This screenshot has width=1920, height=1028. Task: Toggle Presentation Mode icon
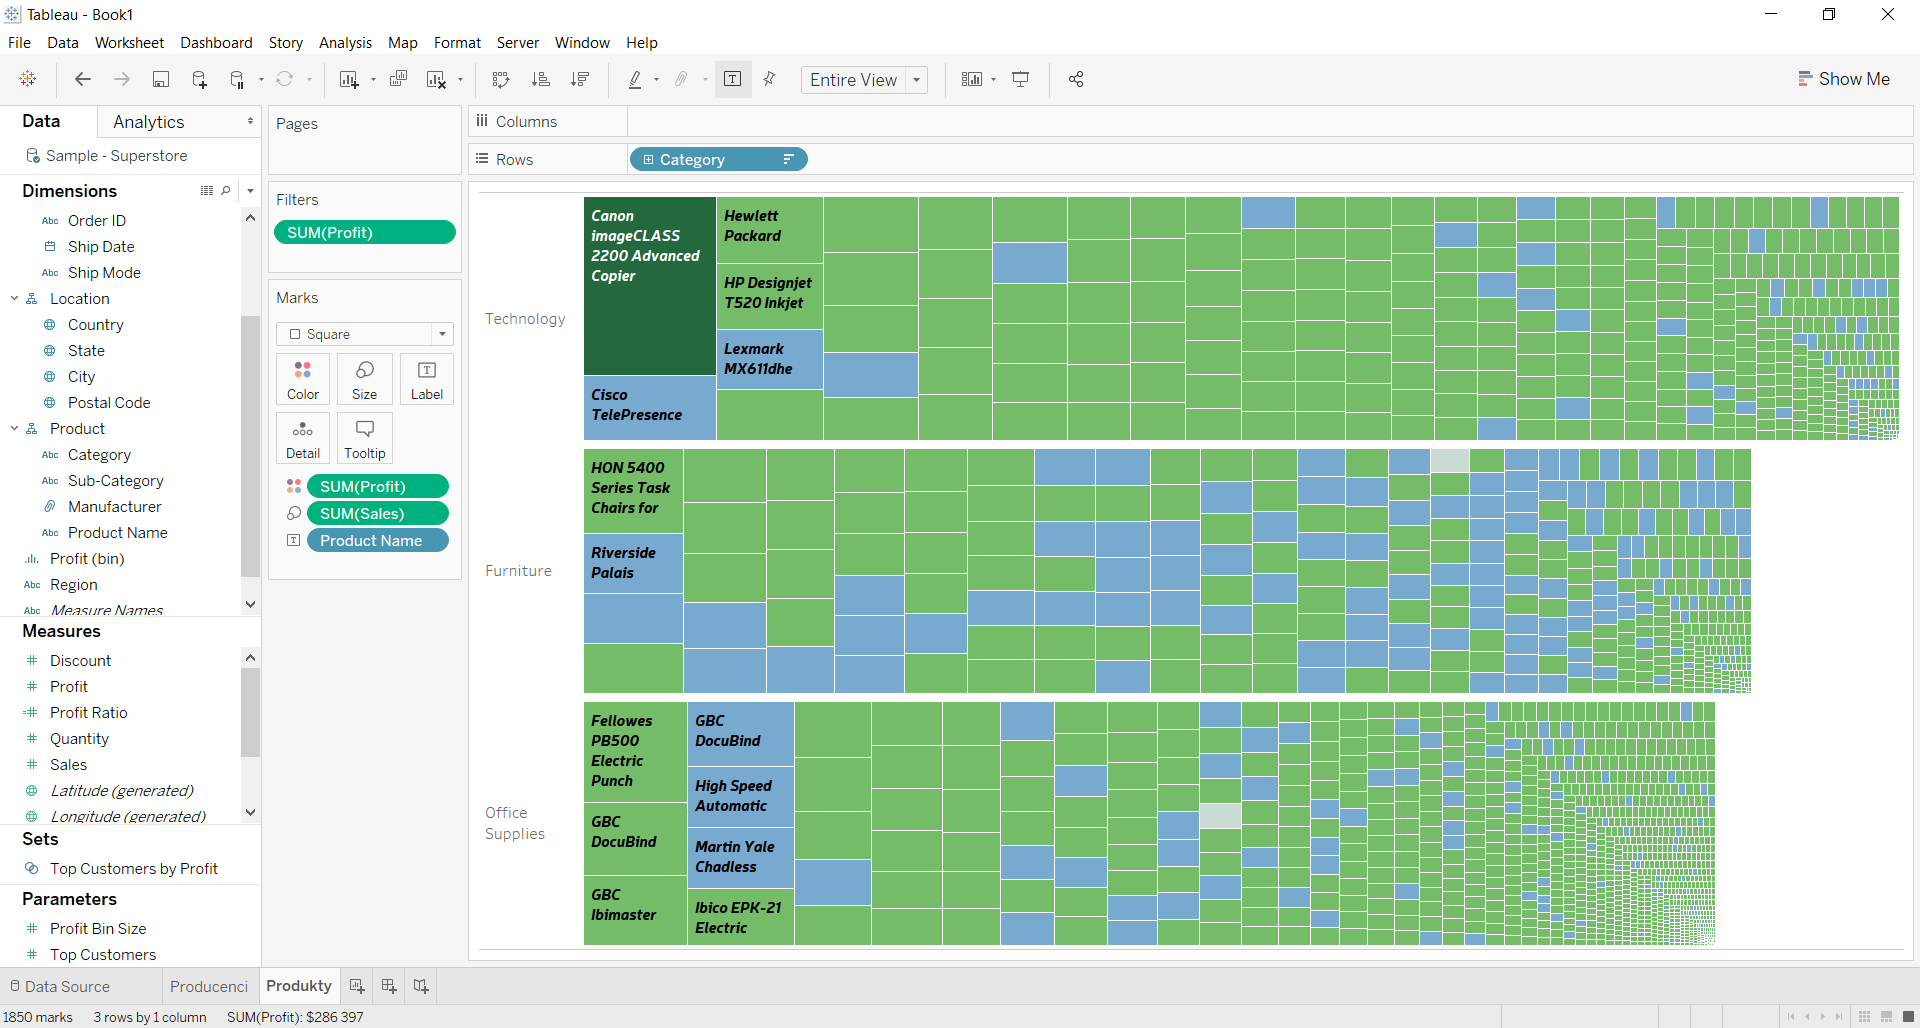coord(1021,80)
